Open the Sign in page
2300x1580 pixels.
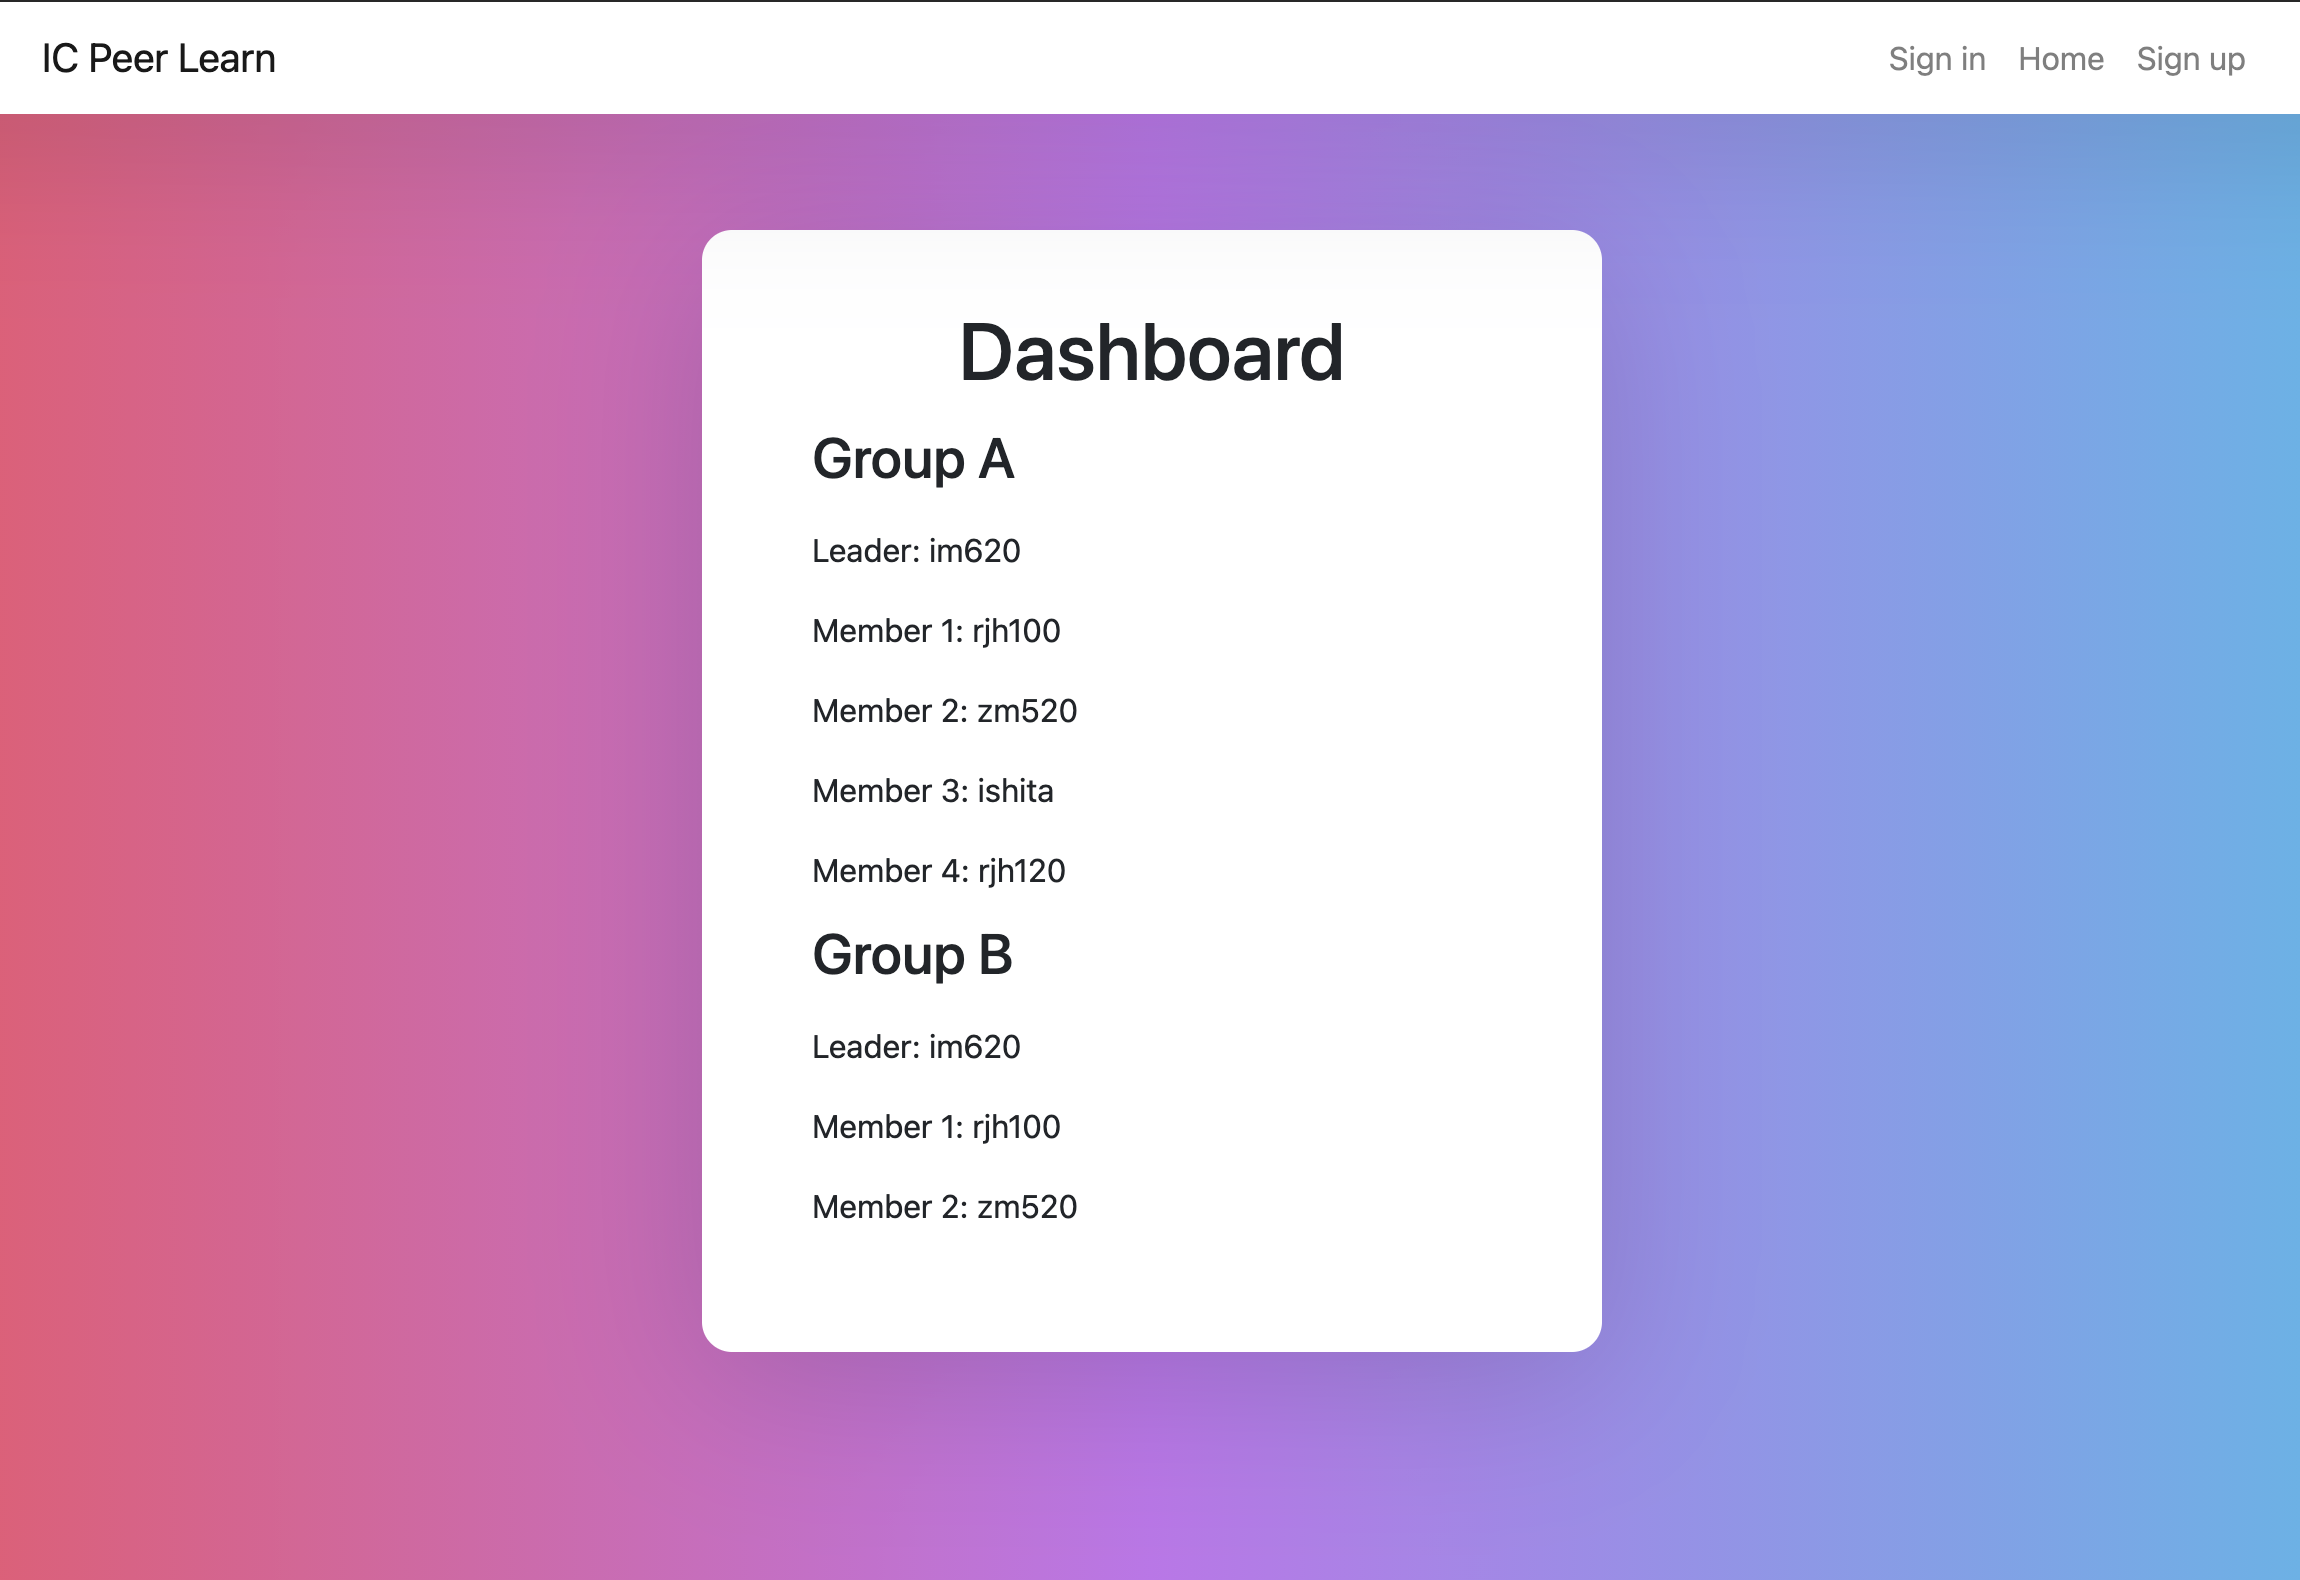[x=1936, y=59]
